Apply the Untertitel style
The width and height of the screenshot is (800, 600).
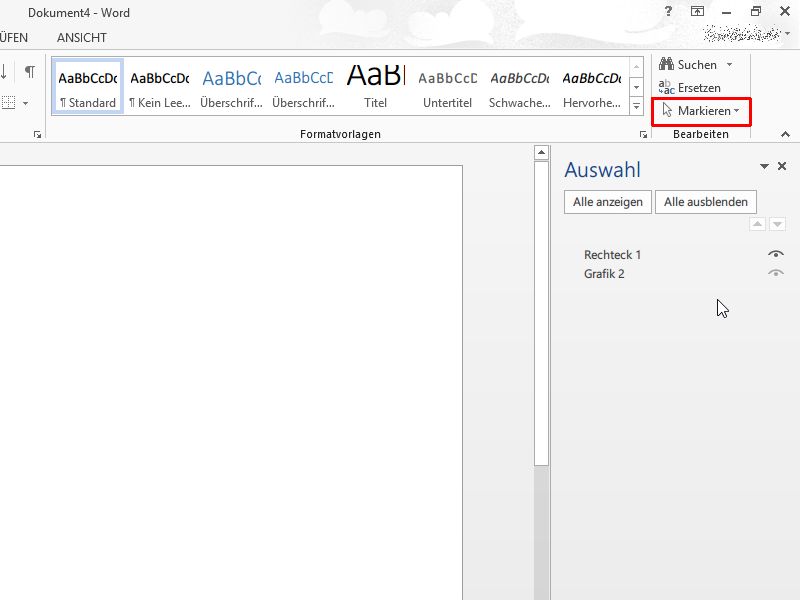(x=447, y=86)
